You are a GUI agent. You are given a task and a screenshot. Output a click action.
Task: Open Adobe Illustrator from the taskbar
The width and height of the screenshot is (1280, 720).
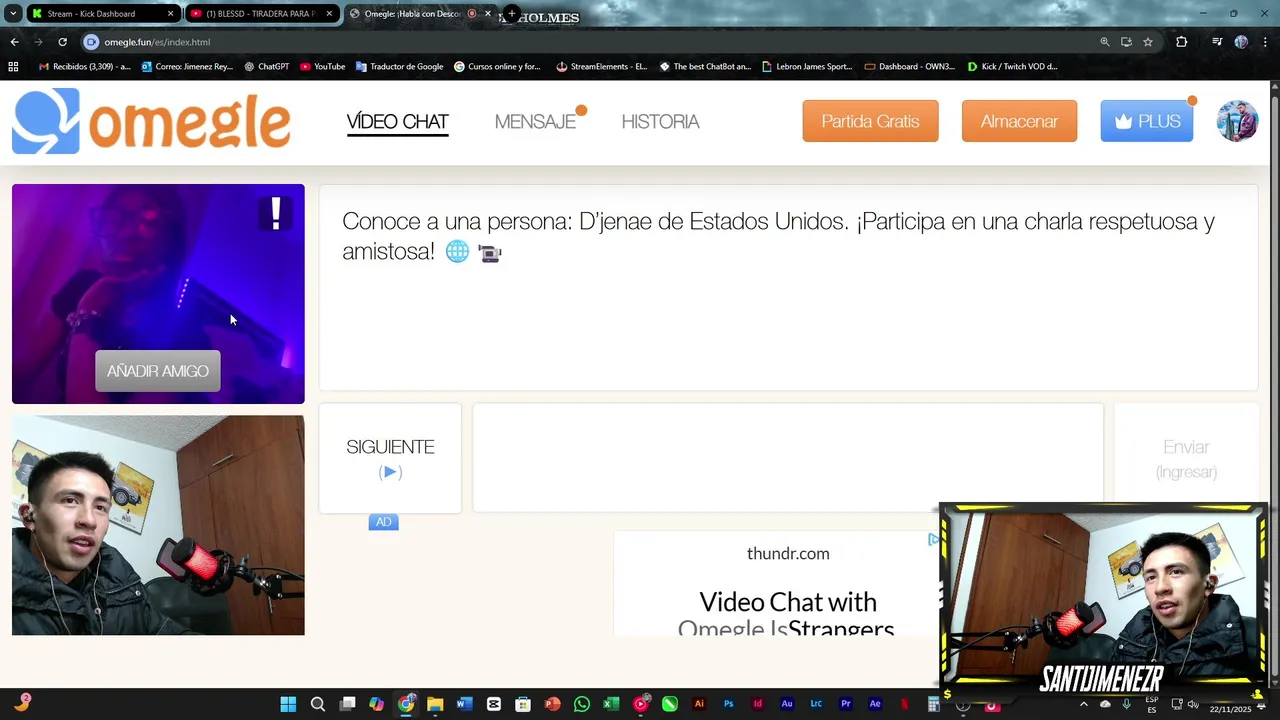pos(699,704)
